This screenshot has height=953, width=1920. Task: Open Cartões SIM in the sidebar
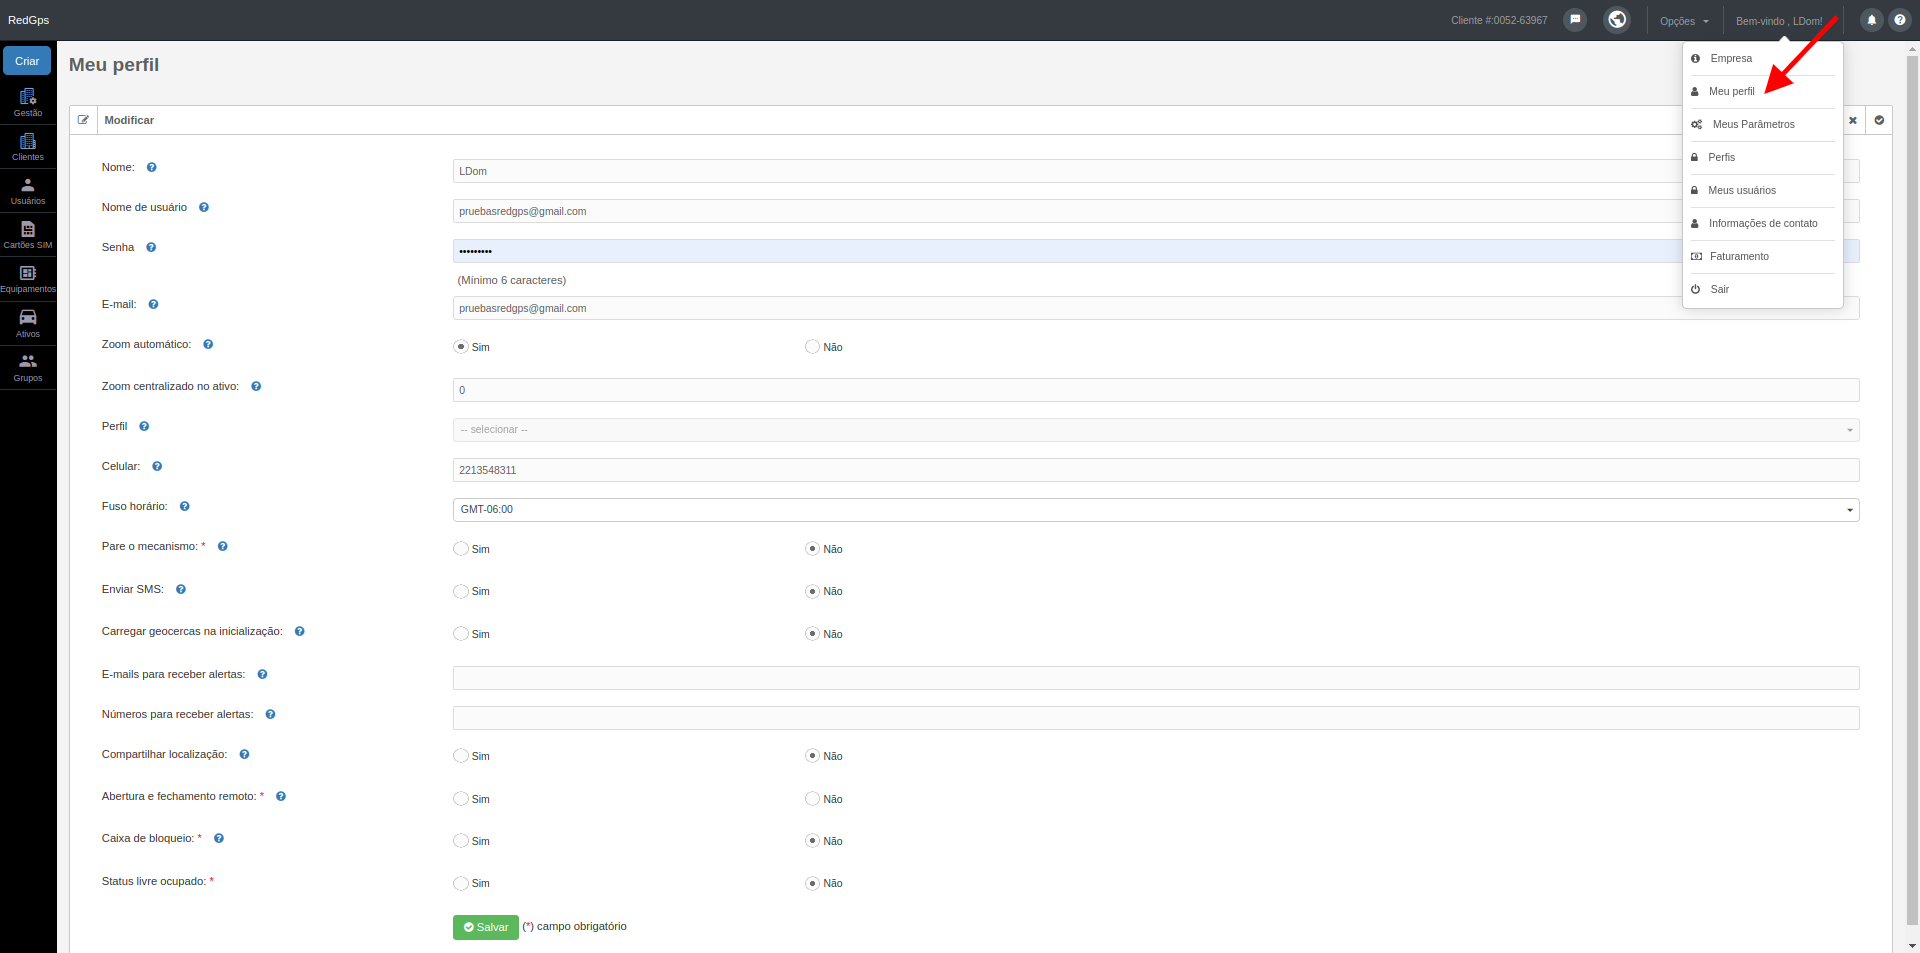click(28, 234)
